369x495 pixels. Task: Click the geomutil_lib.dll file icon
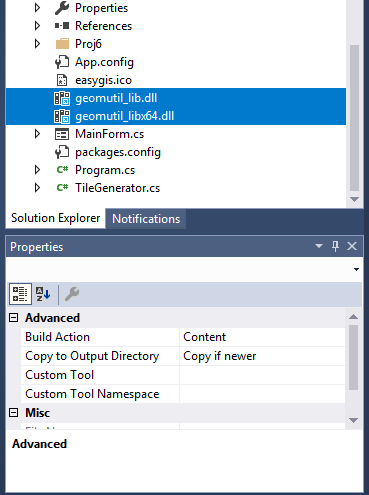coord(62,98)
